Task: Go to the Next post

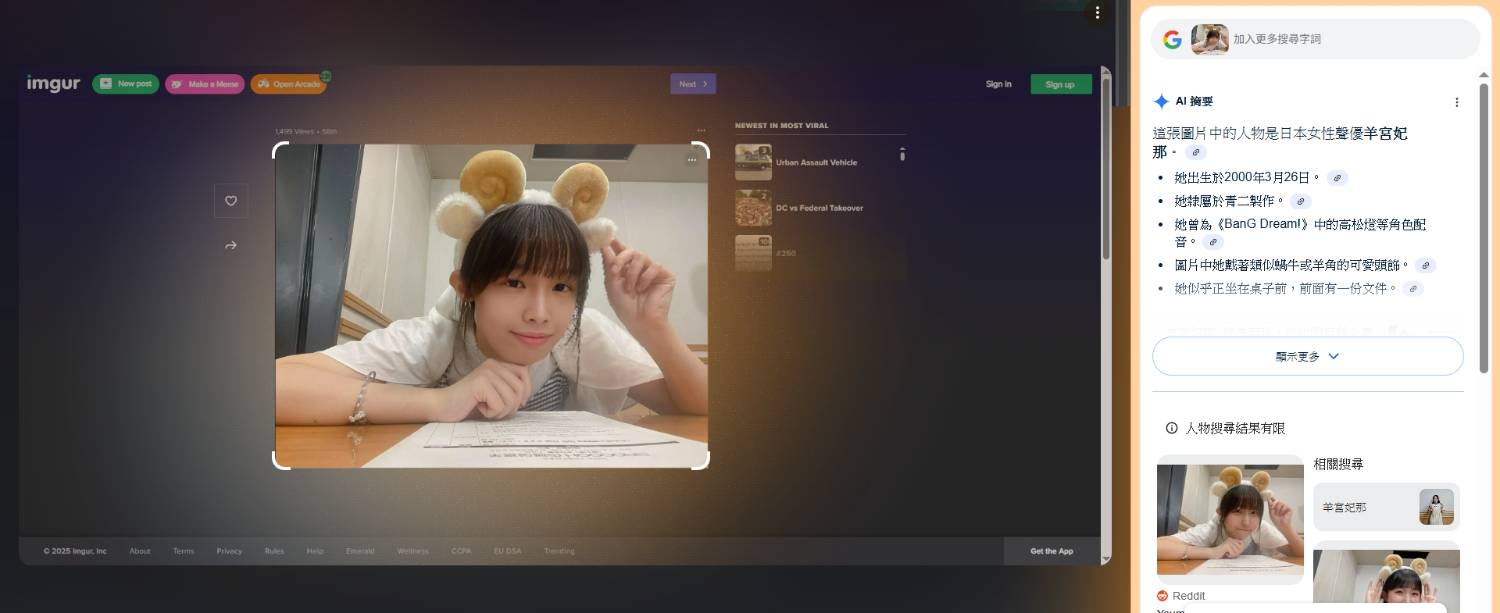Action: click(x=693, y=84)
